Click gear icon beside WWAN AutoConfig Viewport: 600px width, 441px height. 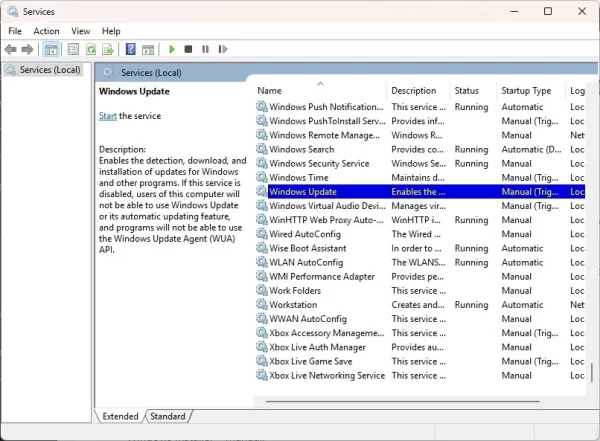point(262,318)
